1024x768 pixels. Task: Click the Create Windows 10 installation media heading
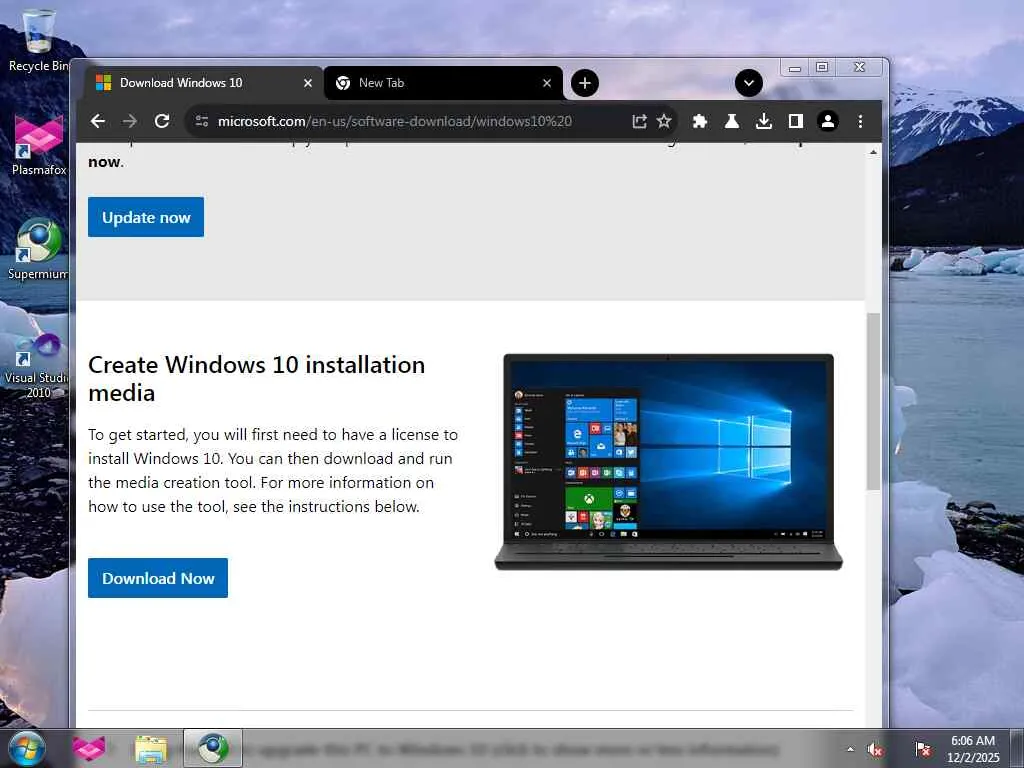pos(257,379)
